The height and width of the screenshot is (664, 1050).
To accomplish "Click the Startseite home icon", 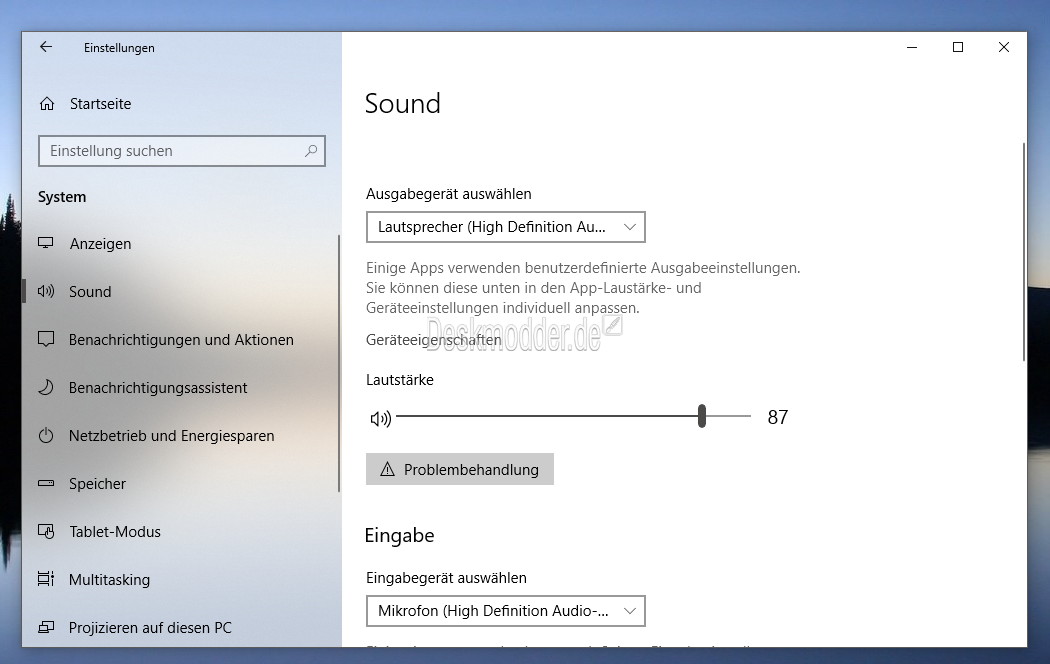I will 46,104.
